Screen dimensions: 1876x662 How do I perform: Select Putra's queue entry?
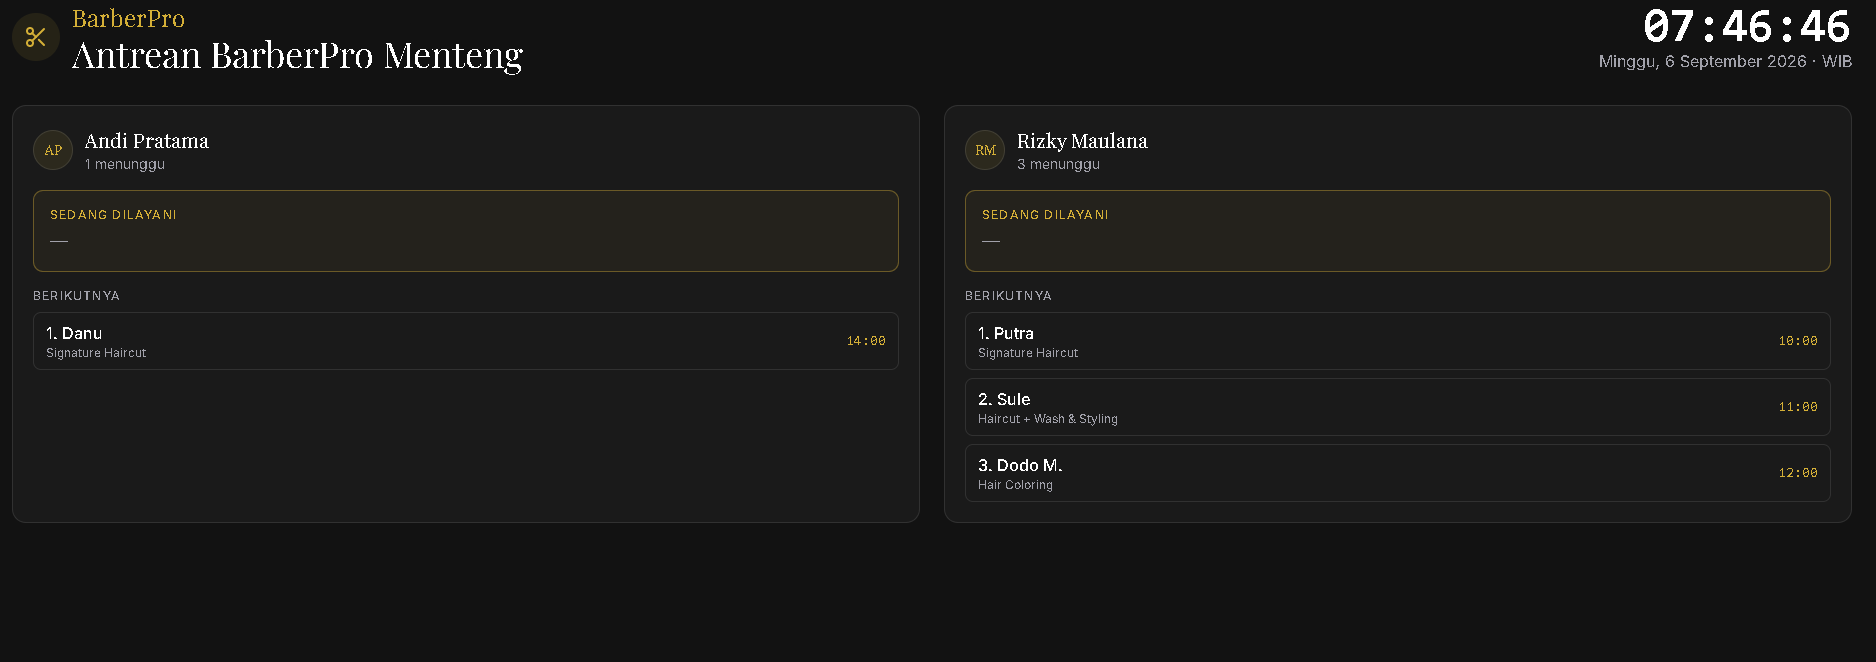(x=1398, y=341)
